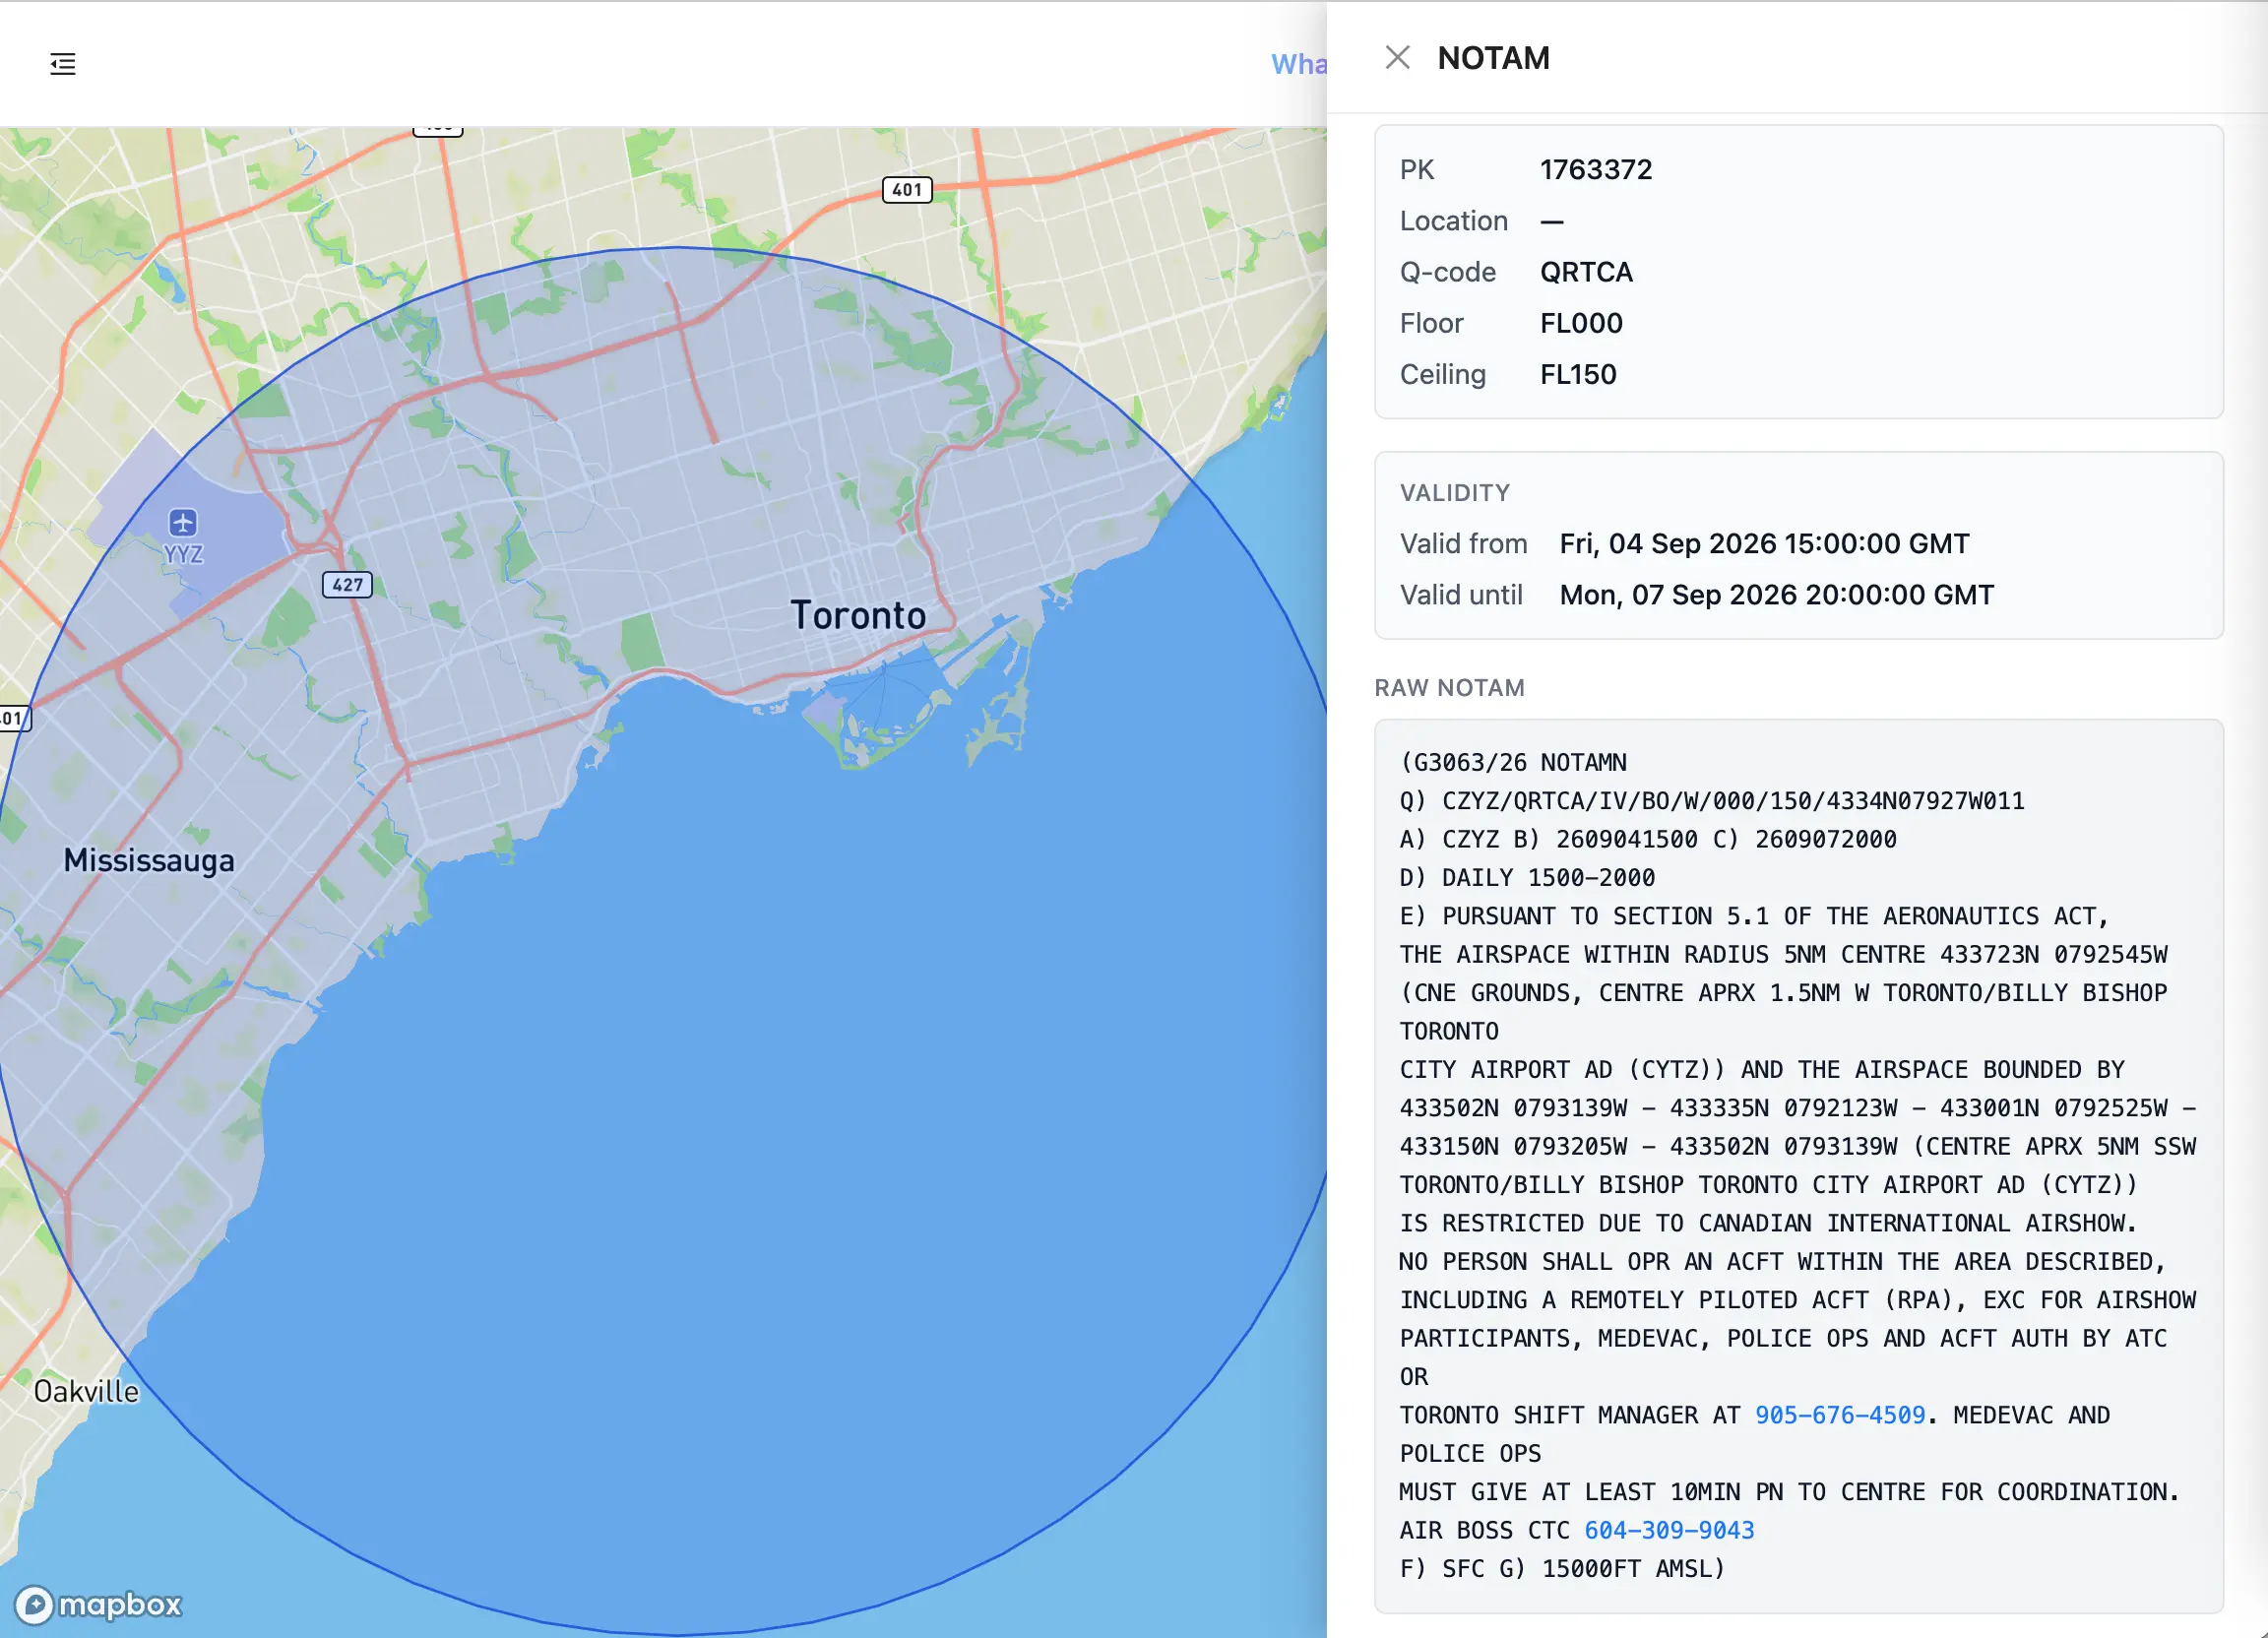Call Toronto shift manager 905-676-4509 link

pyautogui.click(x=1840, y=1415)
